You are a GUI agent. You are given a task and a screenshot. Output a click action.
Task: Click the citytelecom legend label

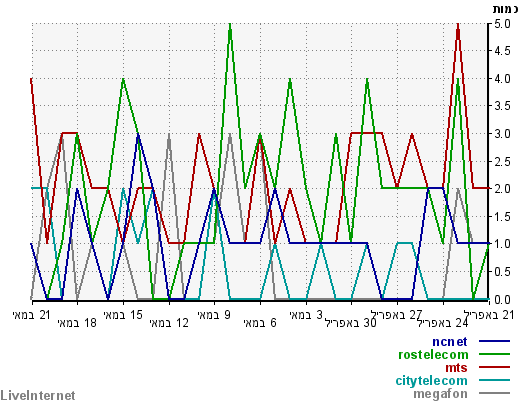(431, 381)
